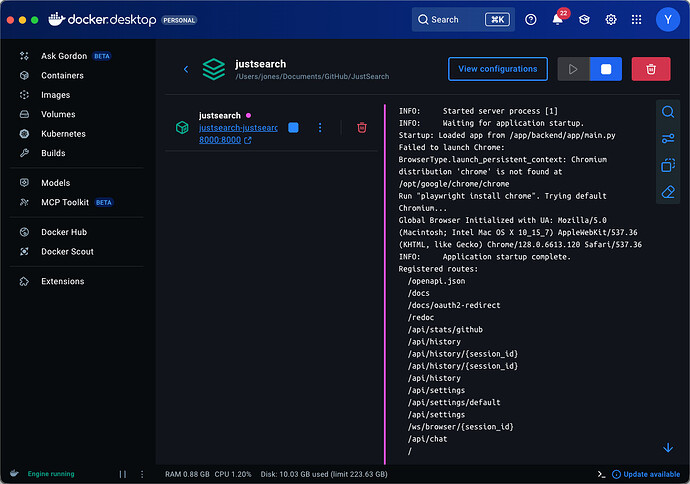Click the PERSONAL plan badge
This screenshot has width=690, height=484.
(179, 20)
